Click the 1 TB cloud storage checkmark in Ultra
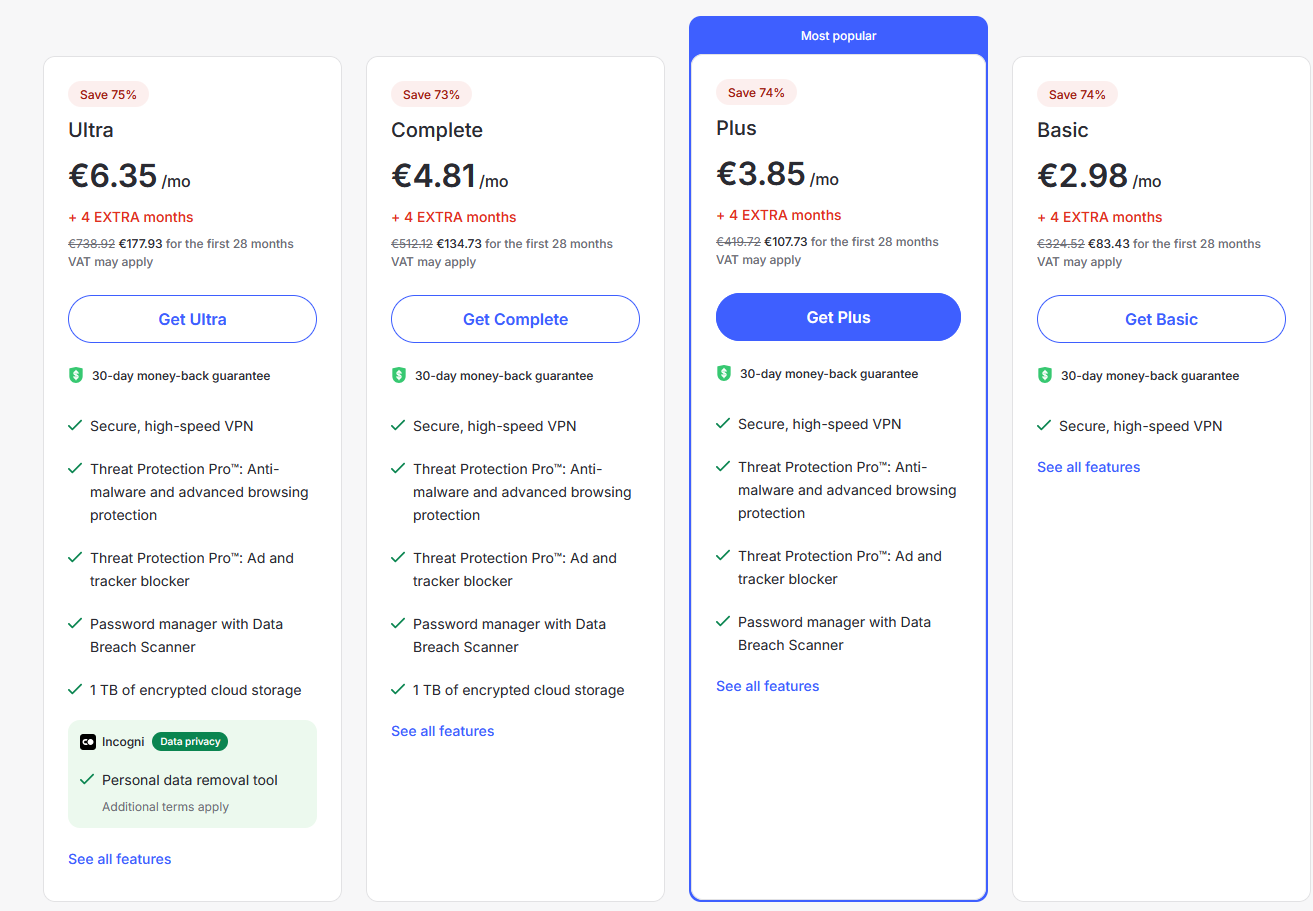The width and height of the screenshot is (1313, 911). pos(75,690)
